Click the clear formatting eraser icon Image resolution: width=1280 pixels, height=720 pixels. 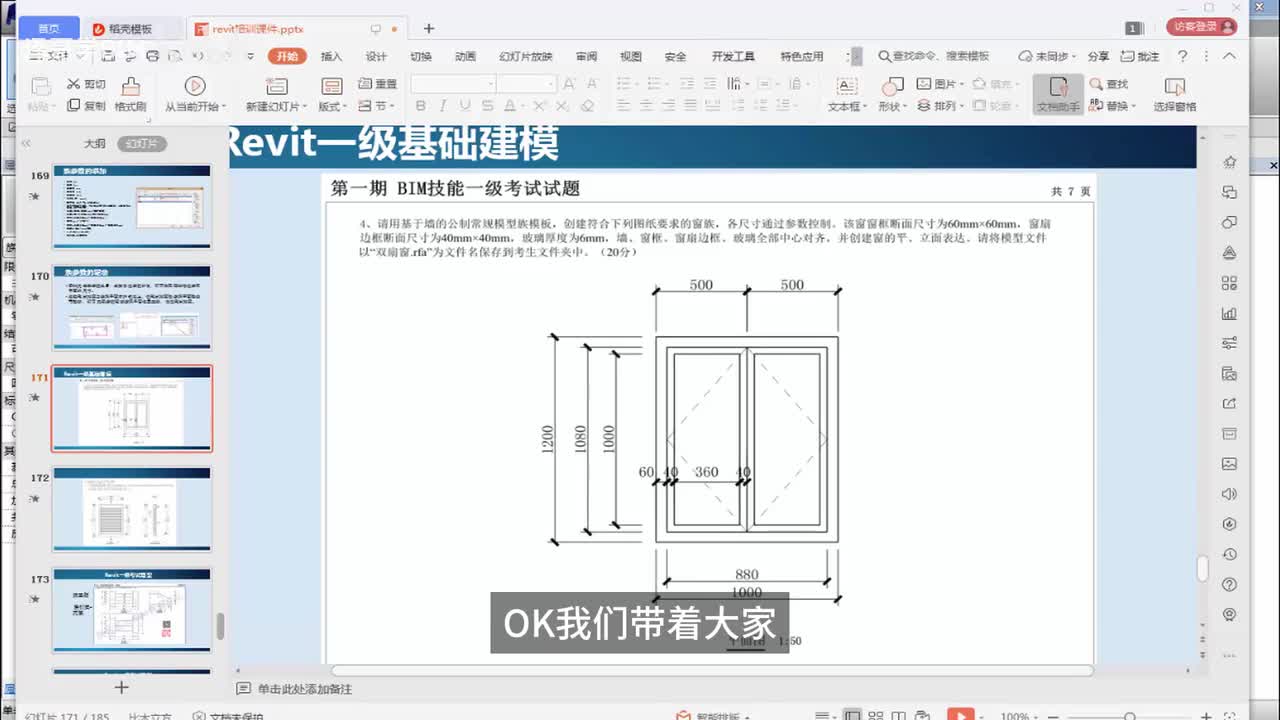click(x=588, y=106)
